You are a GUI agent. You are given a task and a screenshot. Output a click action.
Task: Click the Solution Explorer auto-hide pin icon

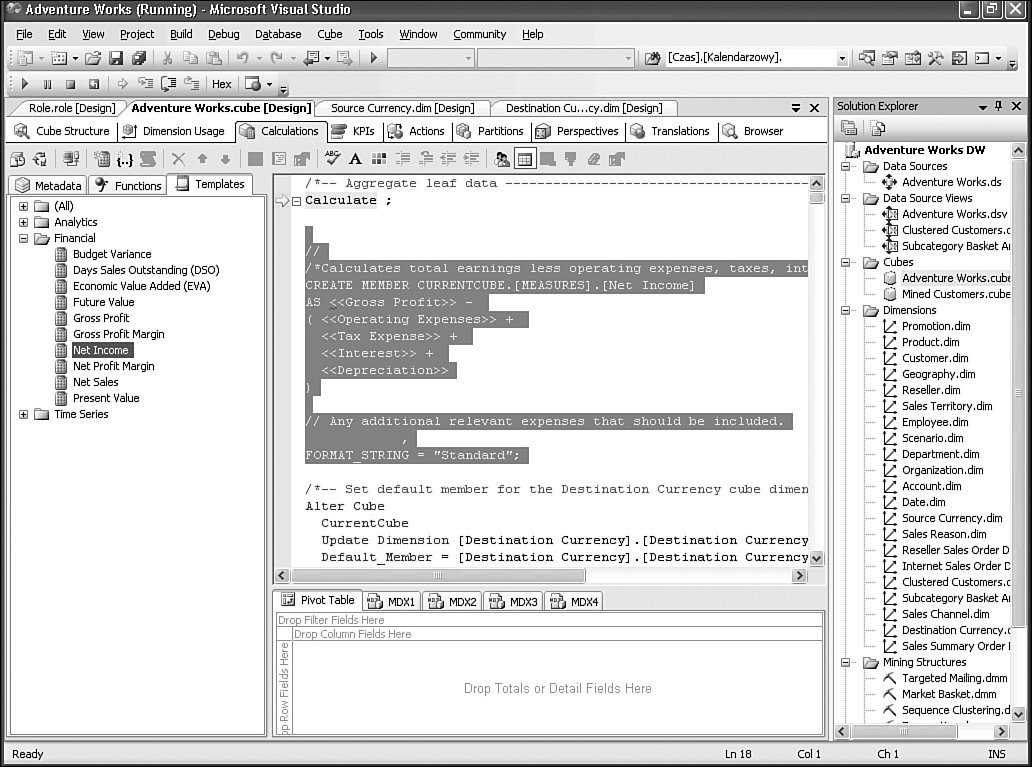[999, 106]
